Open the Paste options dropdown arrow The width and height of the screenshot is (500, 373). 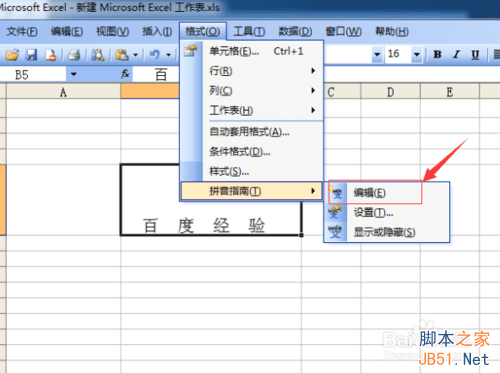point(135,55)
